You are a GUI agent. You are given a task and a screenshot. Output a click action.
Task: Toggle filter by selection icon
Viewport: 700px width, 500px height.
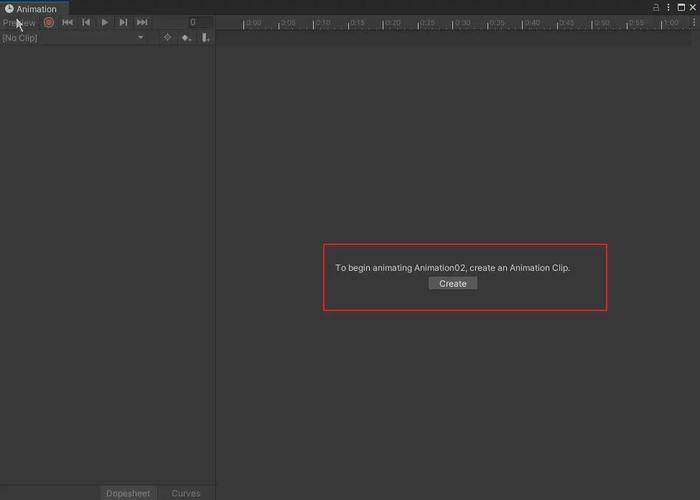(167, 38)
